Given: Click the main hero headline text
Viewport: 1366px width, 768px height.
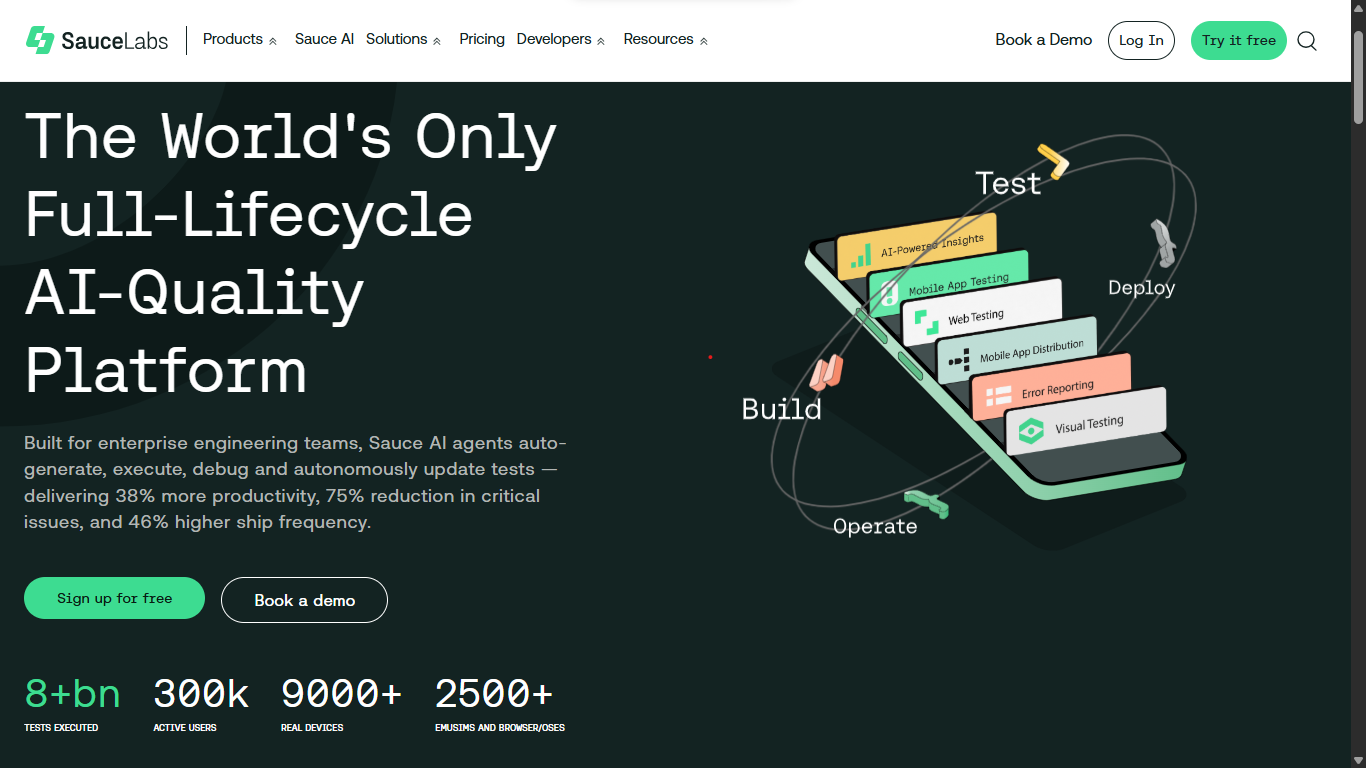Looking at the screenshot, I should pos(291,252).
